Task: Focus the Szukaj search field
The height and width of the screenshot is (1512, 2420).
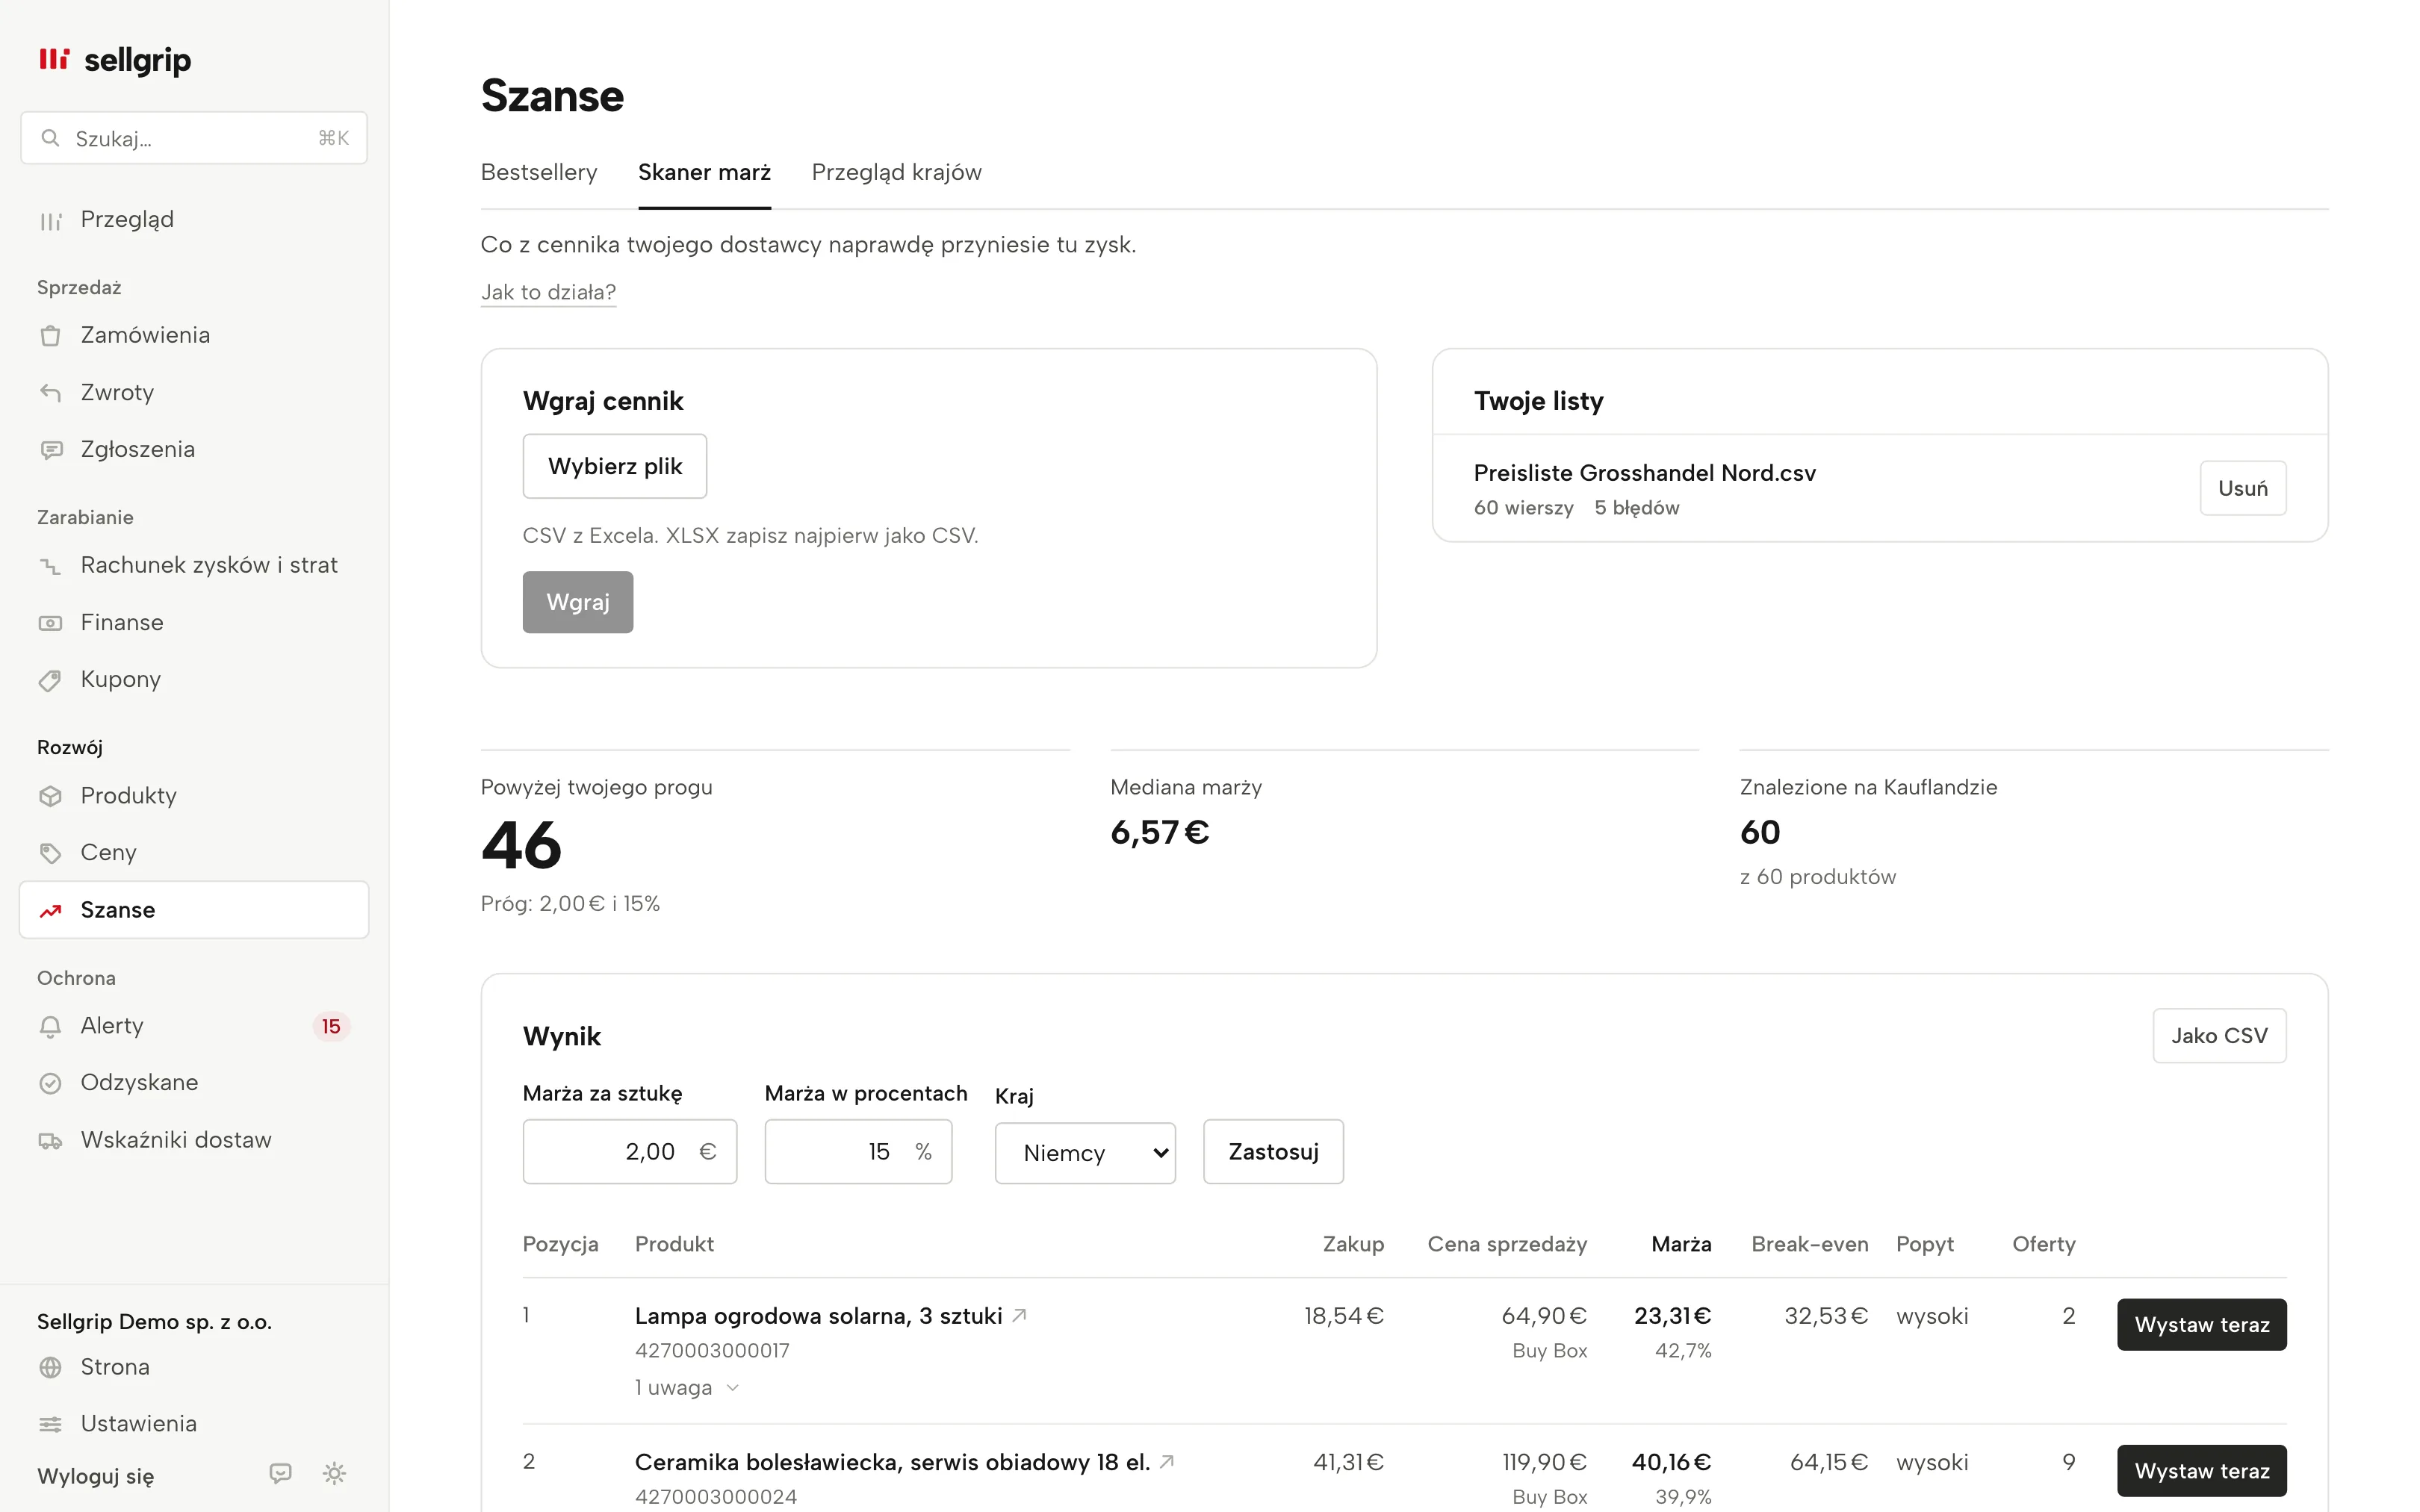Action: point(194,138)
